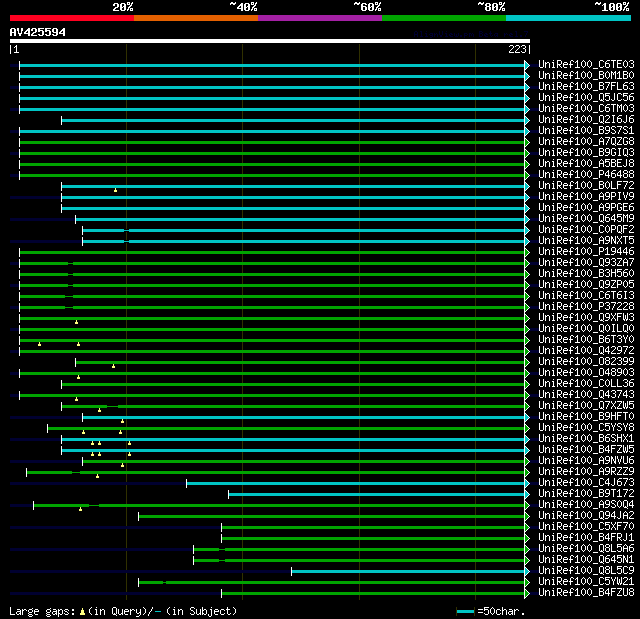Image resolution: width=640 pixels, height=619 pixels.
Task: Click the UniRef100_B0LF72 label
Action: pos(586,186)
